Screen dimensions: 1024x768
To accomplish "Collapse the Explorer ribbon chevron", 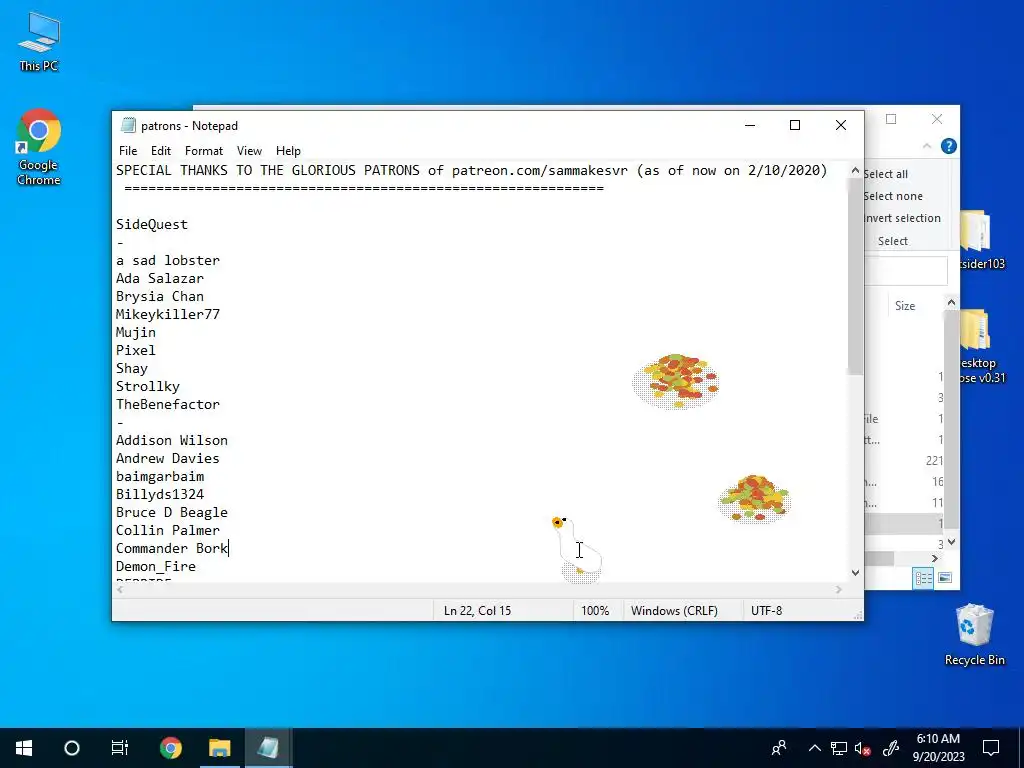I will tap(927, 146).
